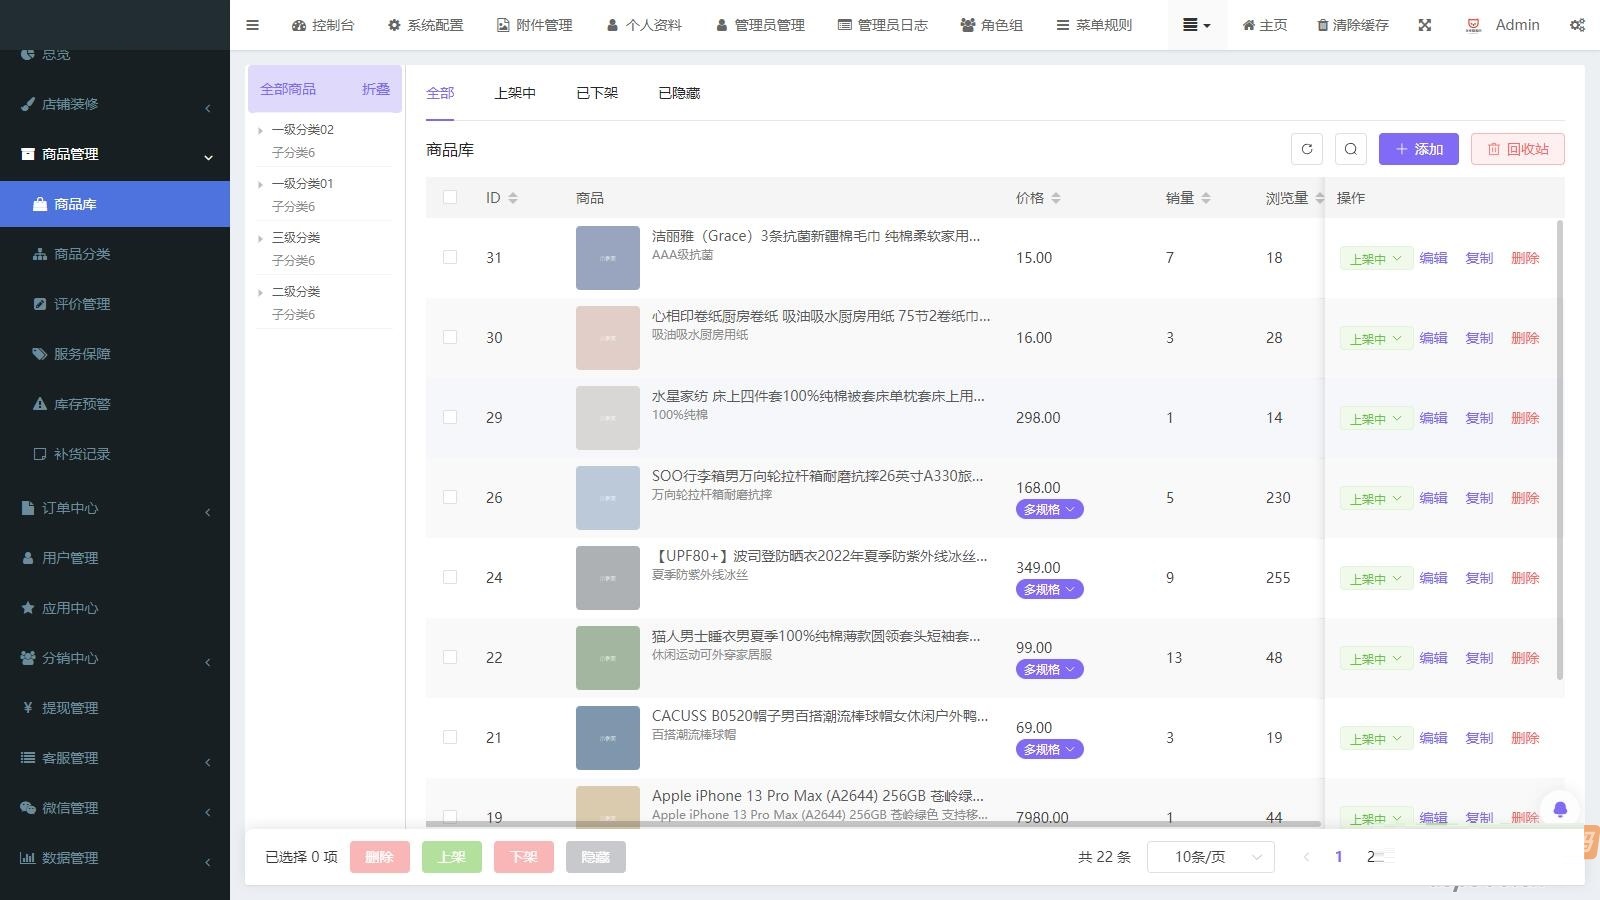The width and height of the screenshot is (1600, 900).
Task: Select the checkbox for product ID 24
Action: [x=449, y=577]
